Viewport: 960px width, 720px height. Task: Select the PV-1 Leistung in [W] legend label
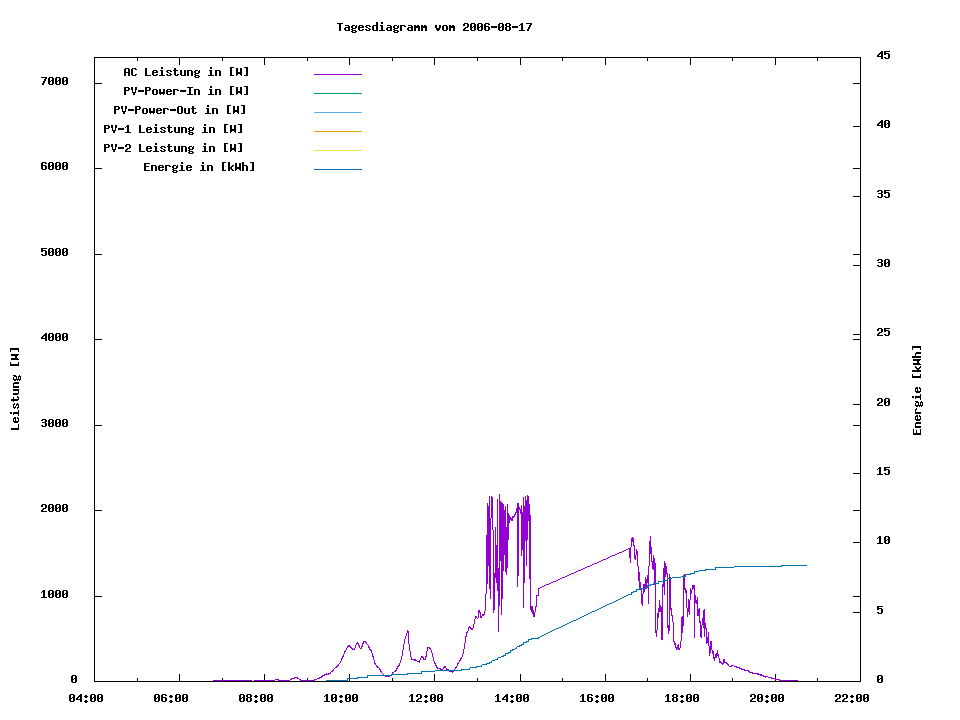point(173,129)
